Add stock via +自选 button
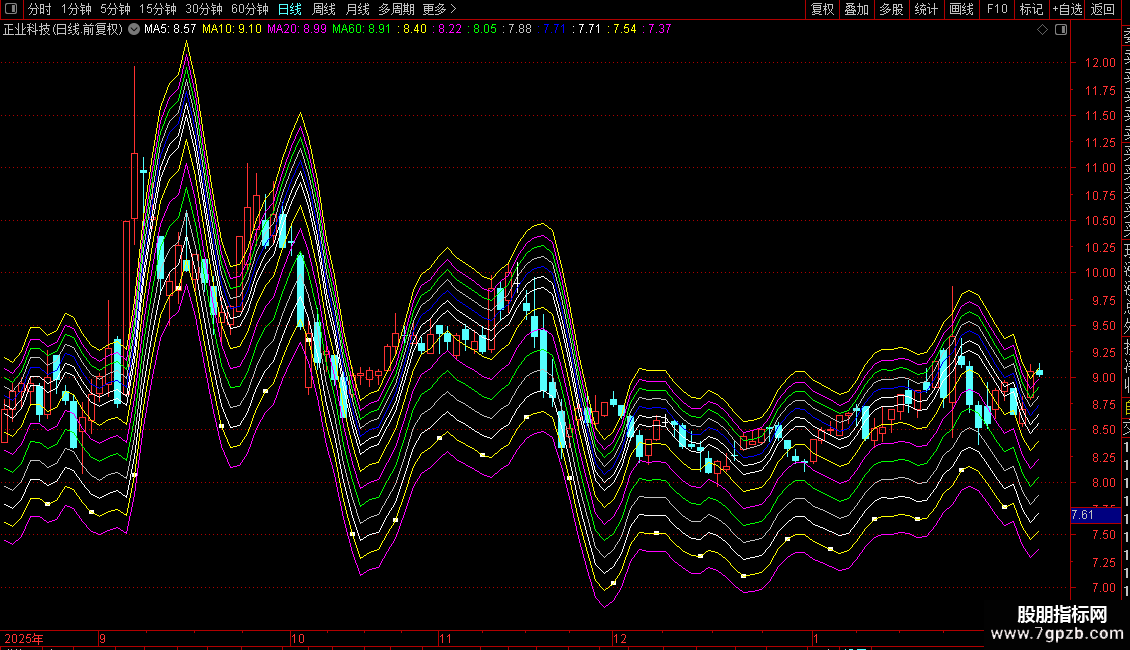This screenshot has height=650, width=1130. coord(1067,9)
